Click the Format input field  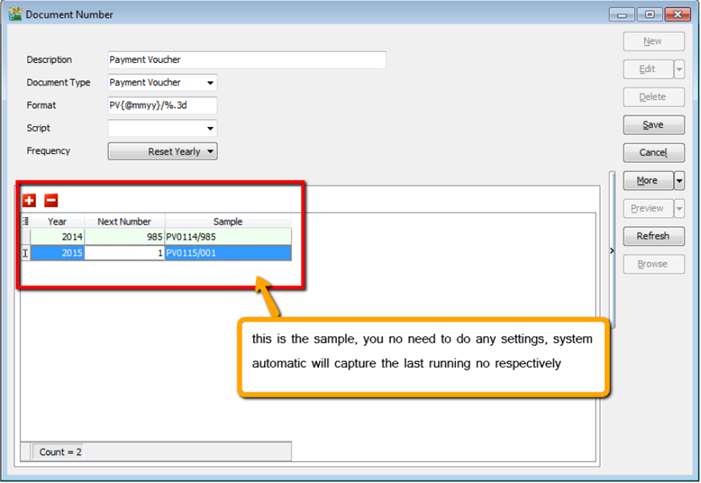pos(161,105)
